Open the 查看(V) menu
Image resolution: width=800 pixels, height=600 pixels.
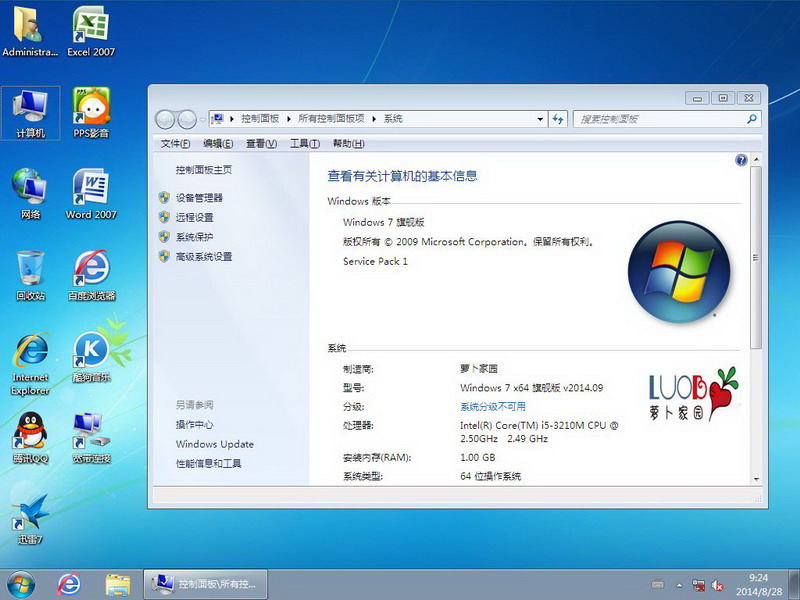click(x=261, y=144)
